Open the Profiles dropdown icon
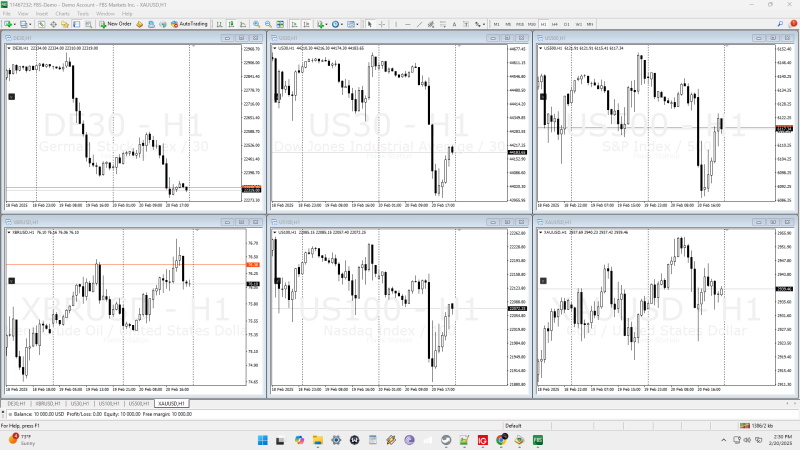Viewport: 800px width, 450px height. pos(26,24)
